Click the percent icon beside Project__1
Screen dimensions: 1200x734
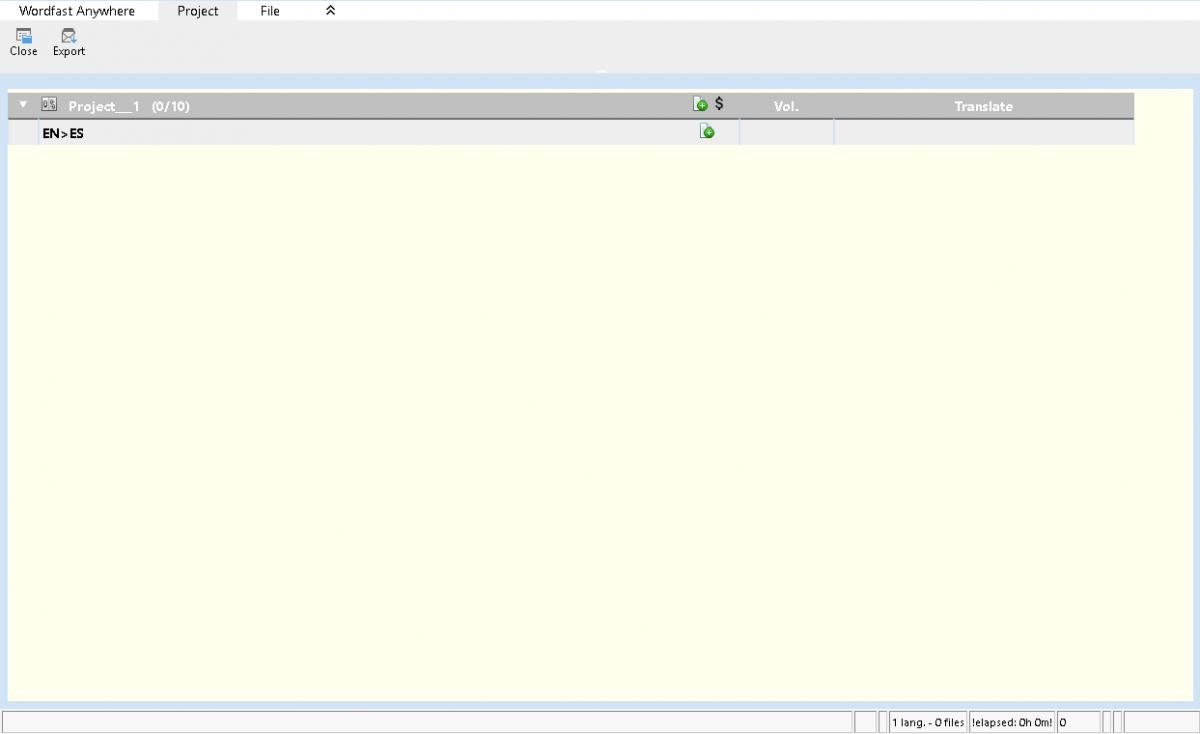(x=49, y=105)
